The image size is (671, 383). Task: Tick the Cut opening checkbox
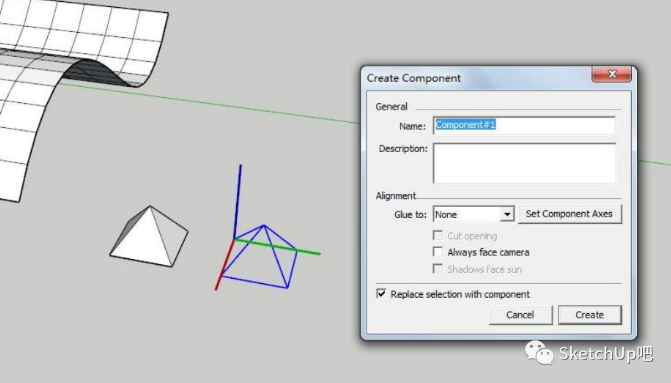point(438,235)
